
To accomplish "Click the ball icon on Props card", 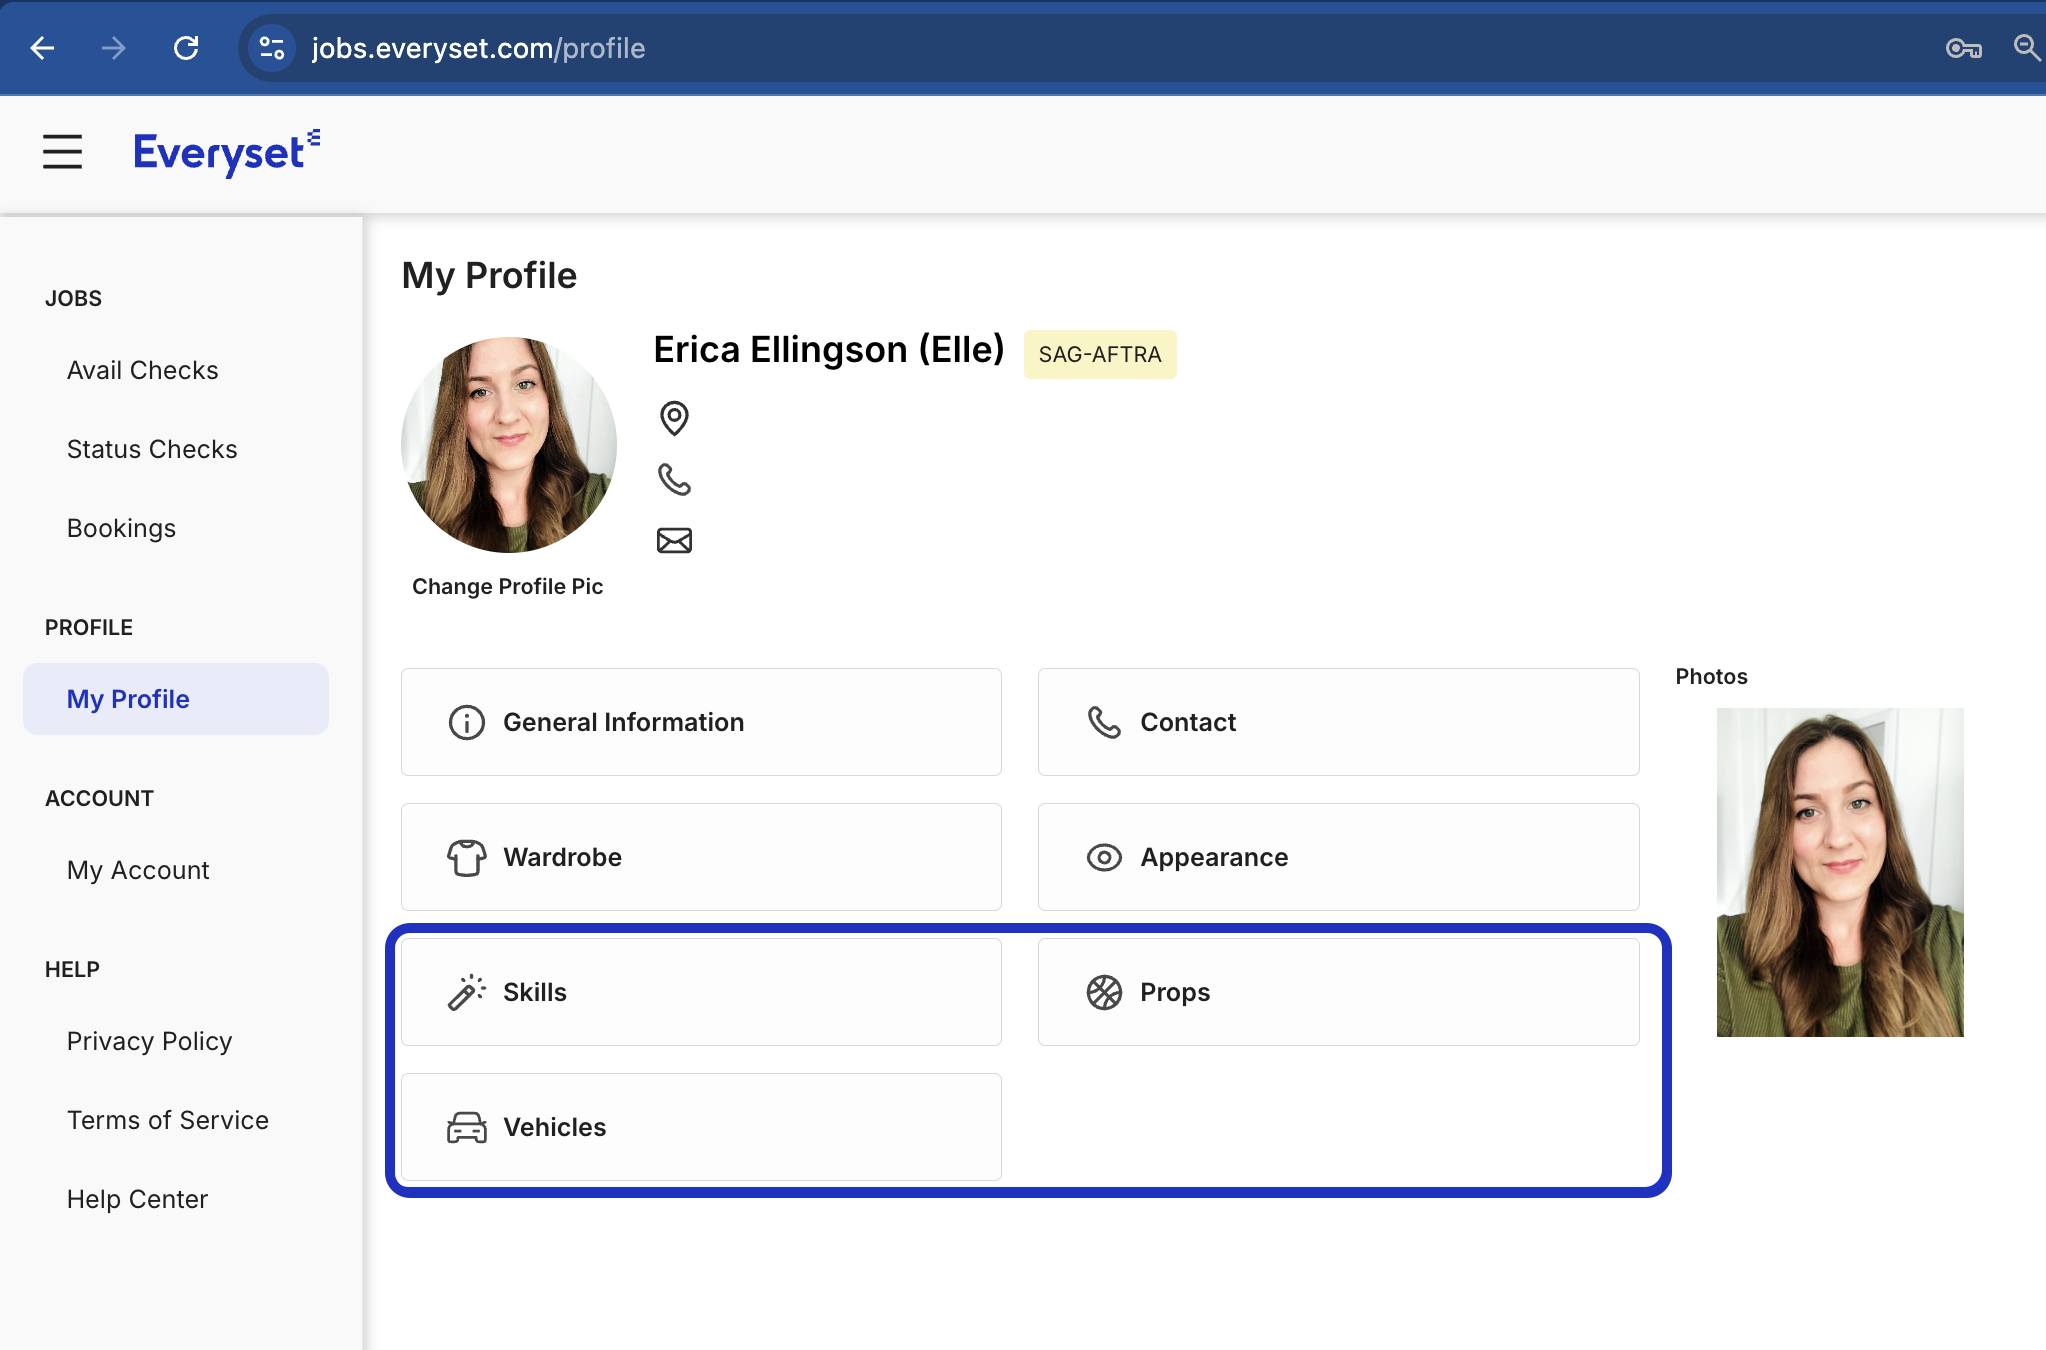I will (x=1104, y=992).
